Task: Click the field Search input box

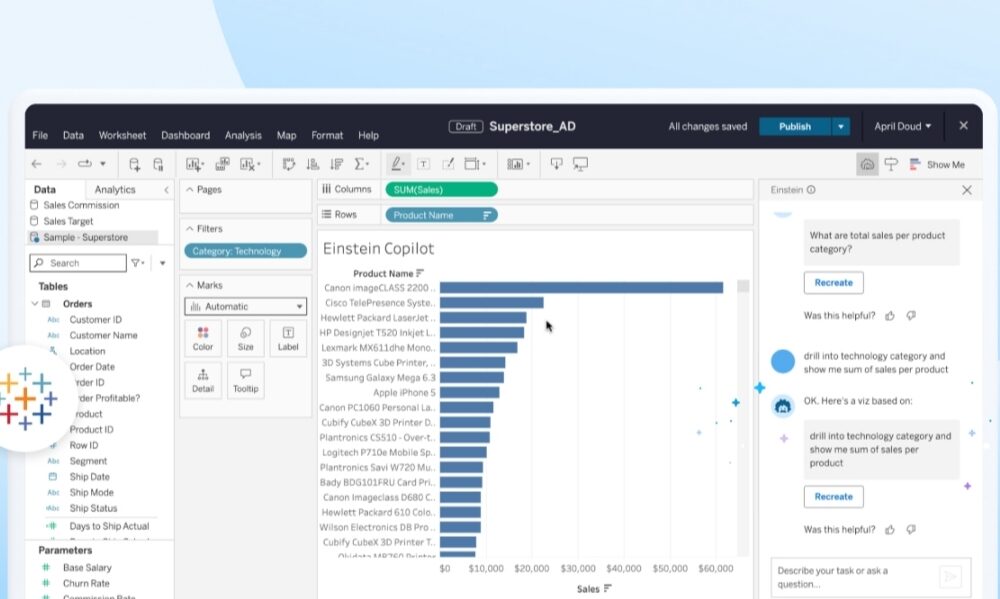Action: [78, 263]
